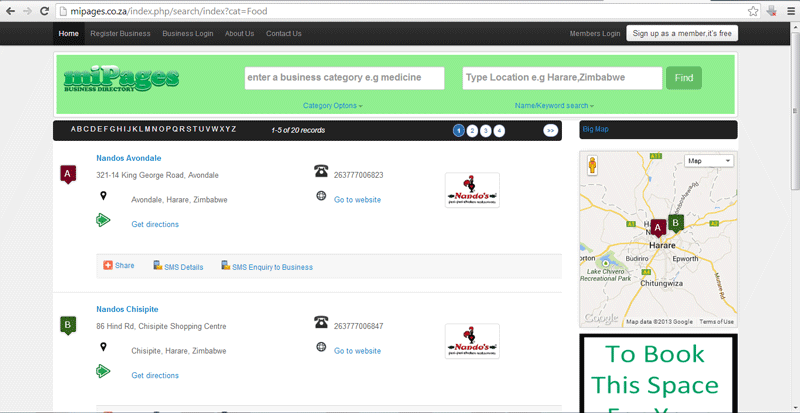Select the Street View pegman on map

592,165
